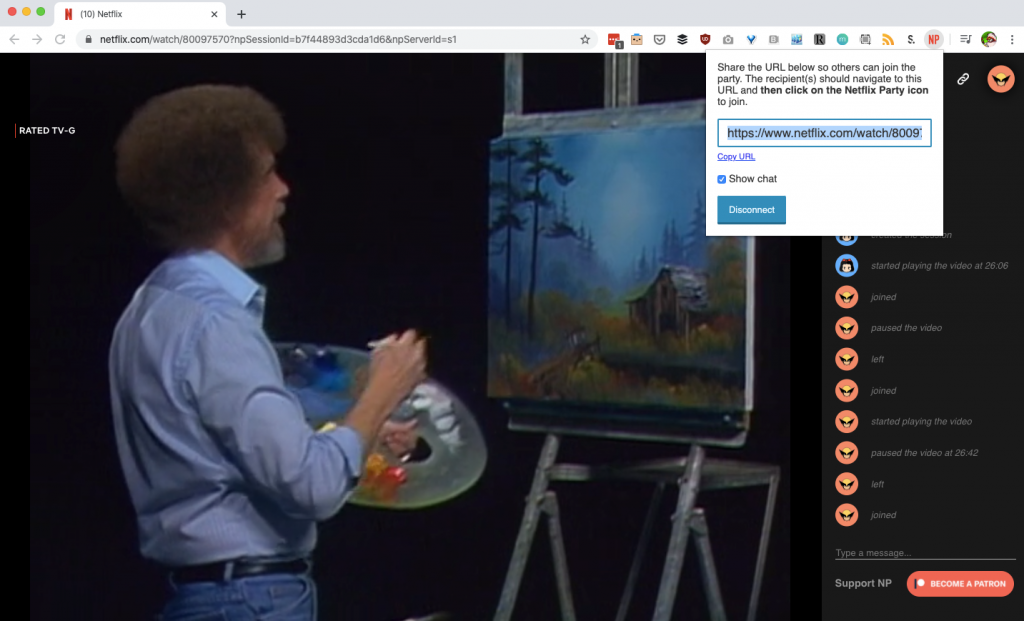The height and width of the screenshot is (621, 1024).
Task: Click the black R extension icon
Action: [819, 40]
